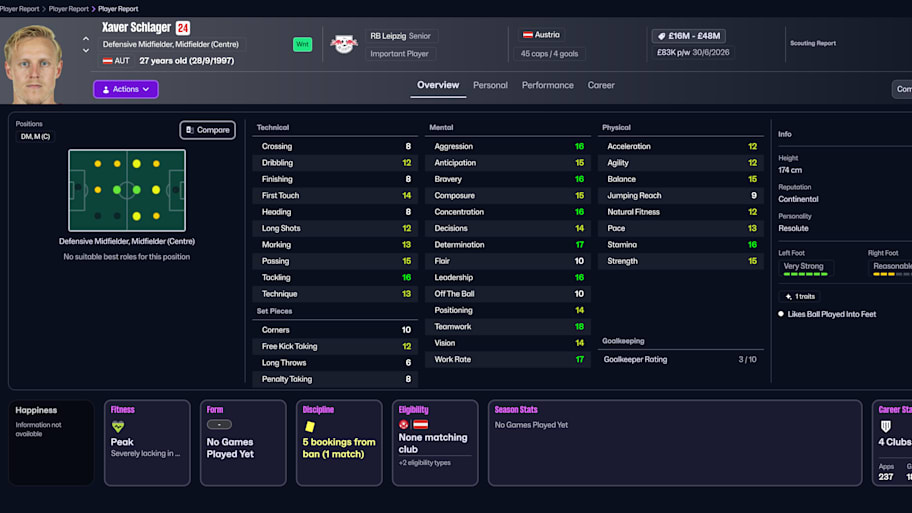Viewport: 912px width, 513px height.
Task: Select the Stamina attribute row
Action: (681, 245)
